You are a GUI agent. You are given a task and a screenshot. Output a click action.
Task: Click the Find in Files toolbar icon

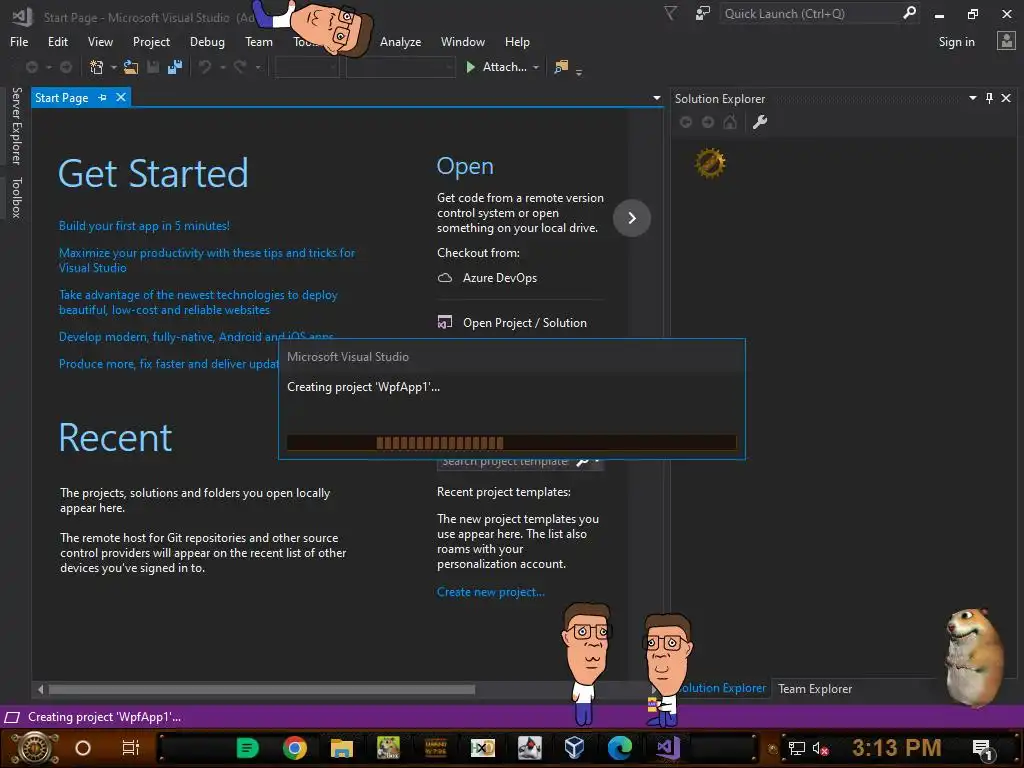pos(561,67)
